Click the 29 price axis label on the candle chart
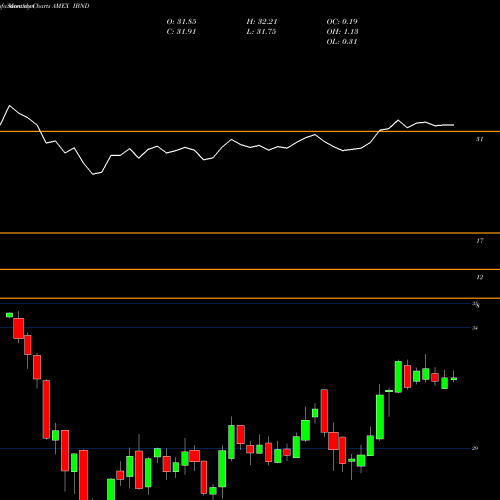 (475, 448)
